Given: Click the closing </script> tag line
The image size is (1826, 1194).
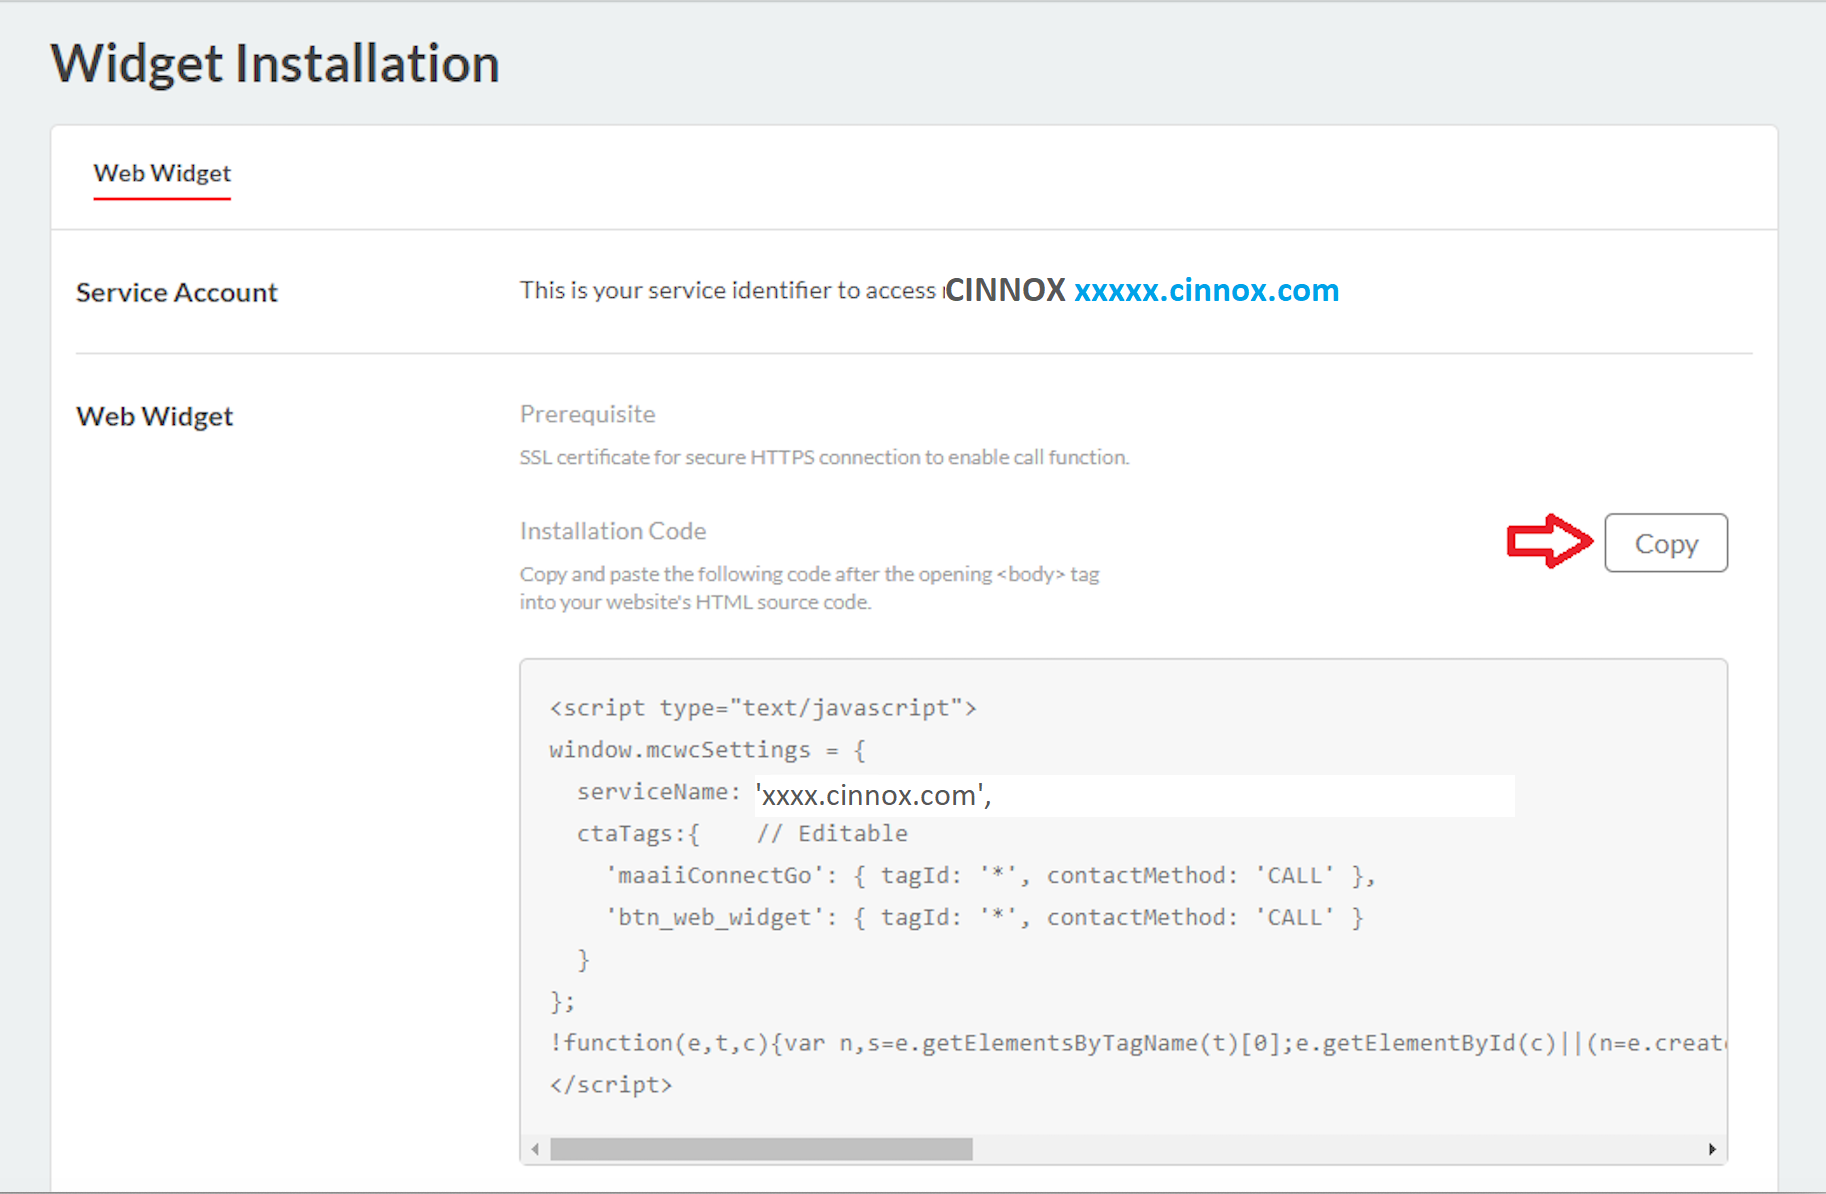Looking at the screenshot, I should (611, 1085).
